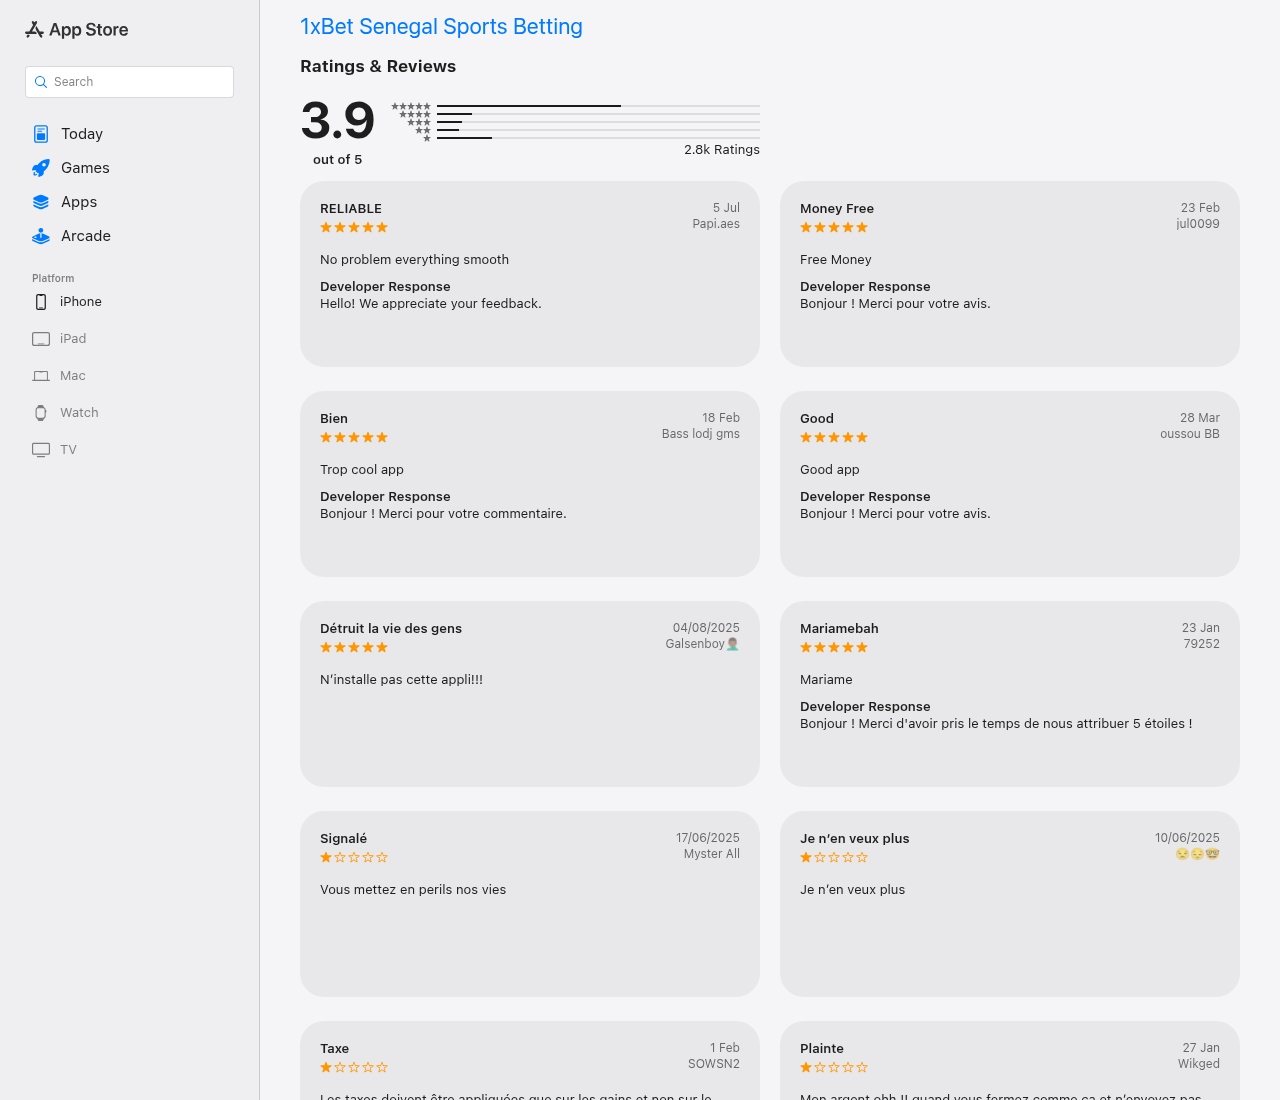The image size is (1280, 1100).
Task: Click 'Trop cool app' review text
Action: pos(362,470)
